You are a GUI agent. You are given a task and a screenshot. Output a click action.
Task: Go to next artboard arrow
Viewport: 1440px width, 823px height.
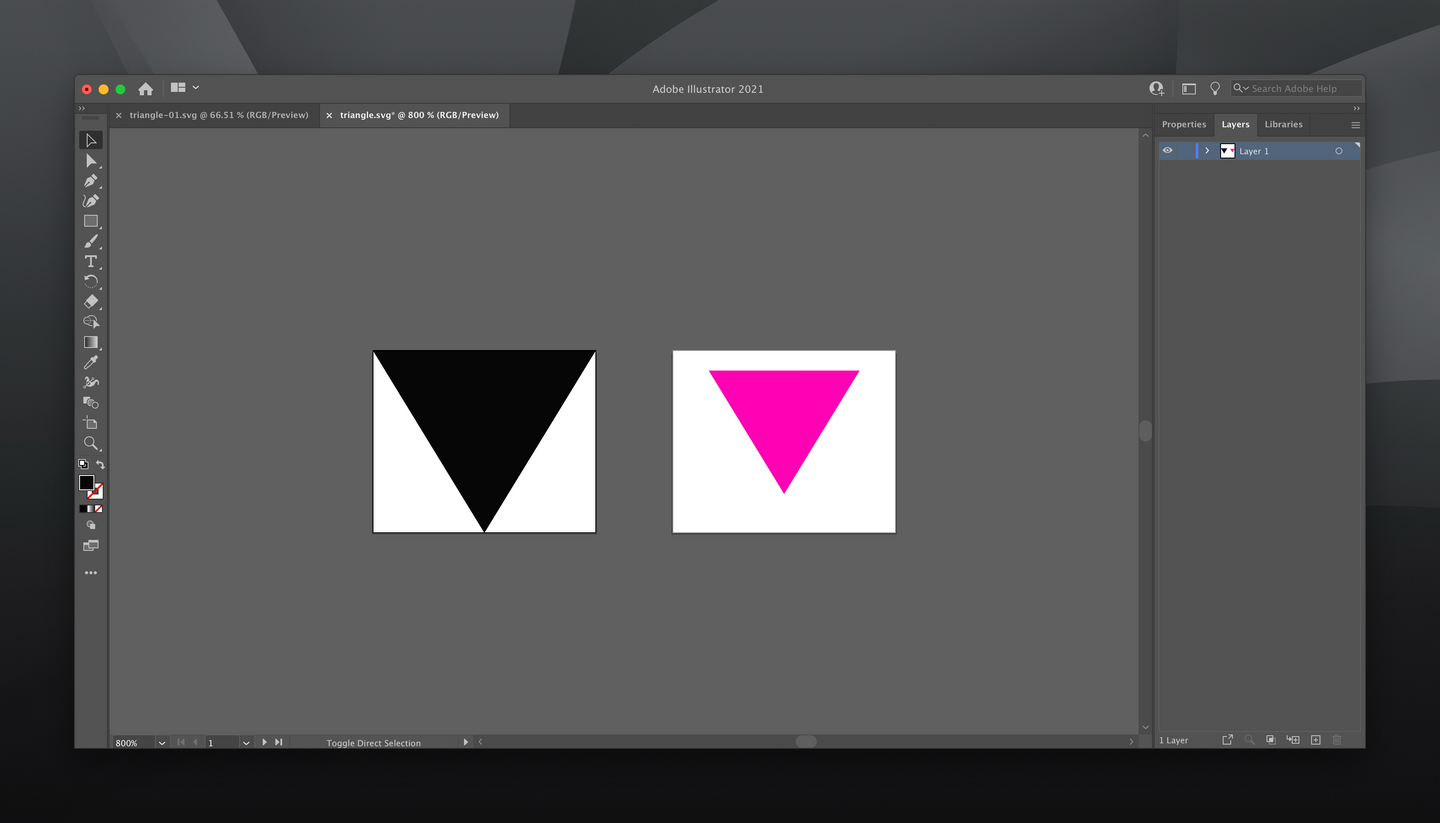tap(264, 742)
